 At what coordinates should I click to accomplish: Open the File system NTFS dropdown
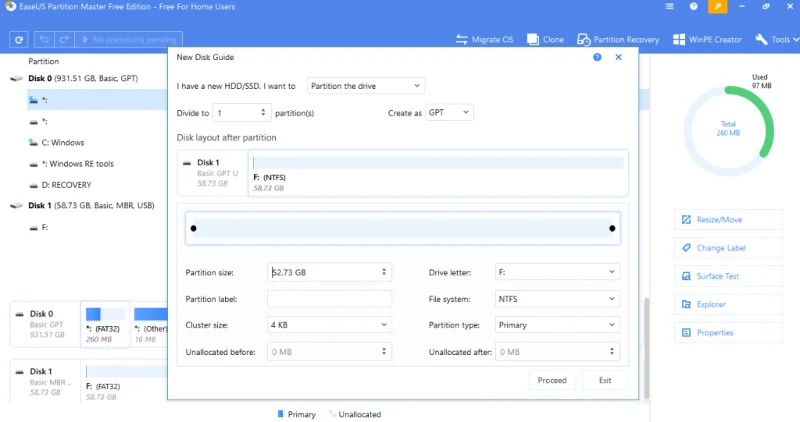pos(557,299)
